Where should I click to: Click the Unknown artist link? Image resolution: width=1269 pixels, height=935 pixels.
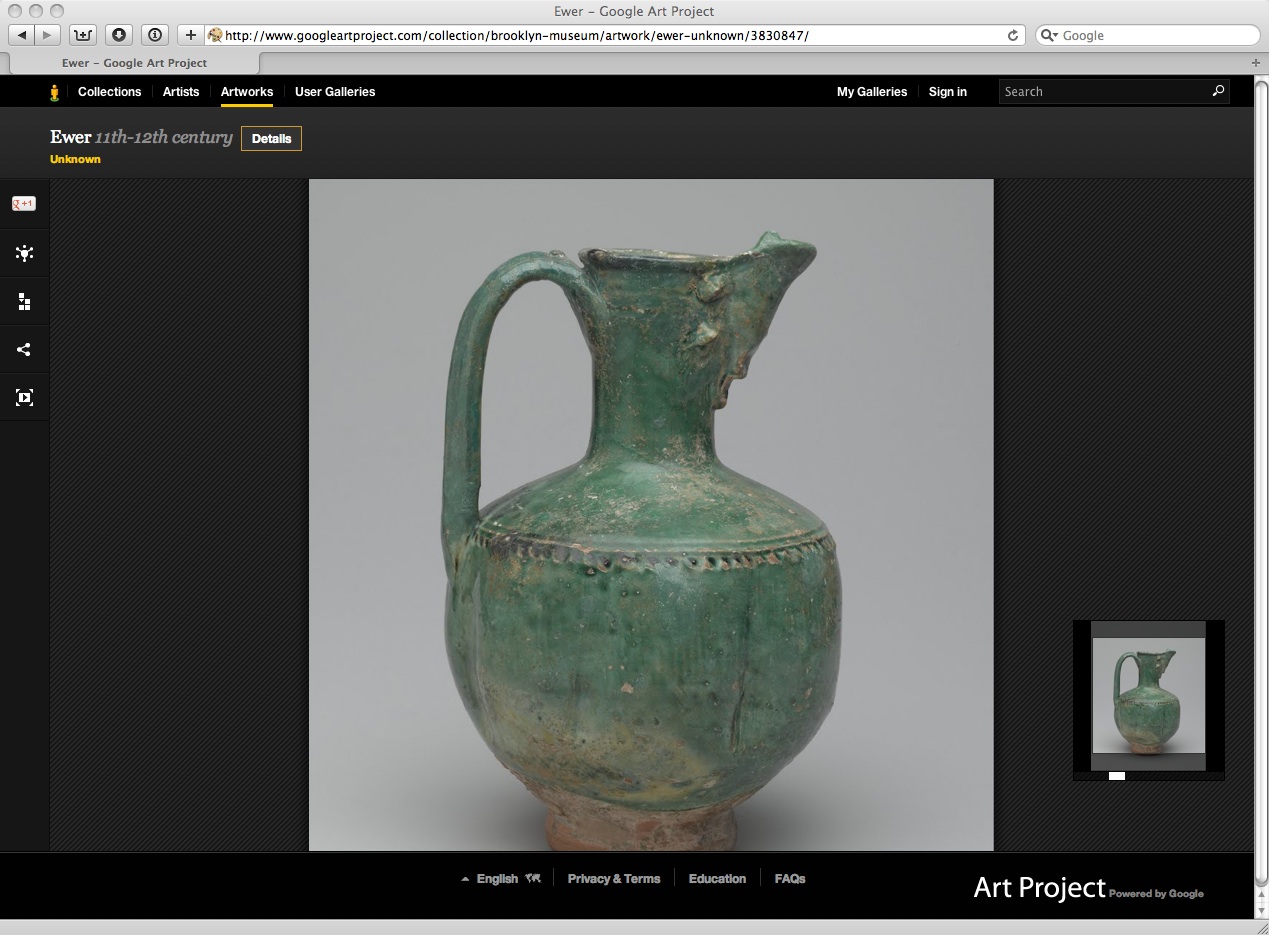coord(75,159)
